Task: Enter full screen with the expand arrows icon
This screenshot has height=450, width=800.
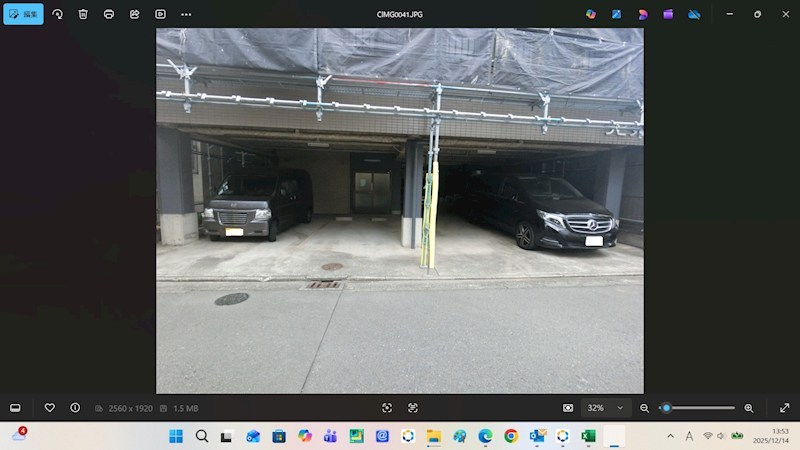Action: [785, 408]
